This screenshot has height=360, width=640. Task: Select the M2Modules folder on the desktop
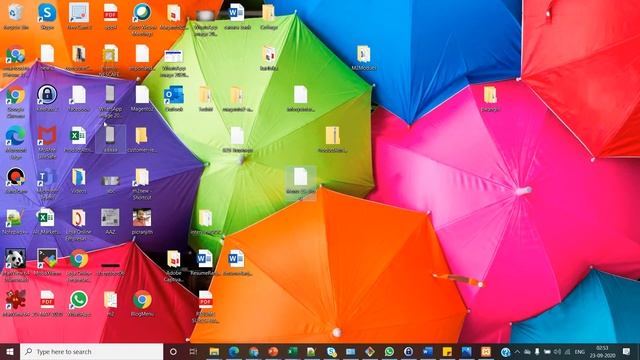363,57
